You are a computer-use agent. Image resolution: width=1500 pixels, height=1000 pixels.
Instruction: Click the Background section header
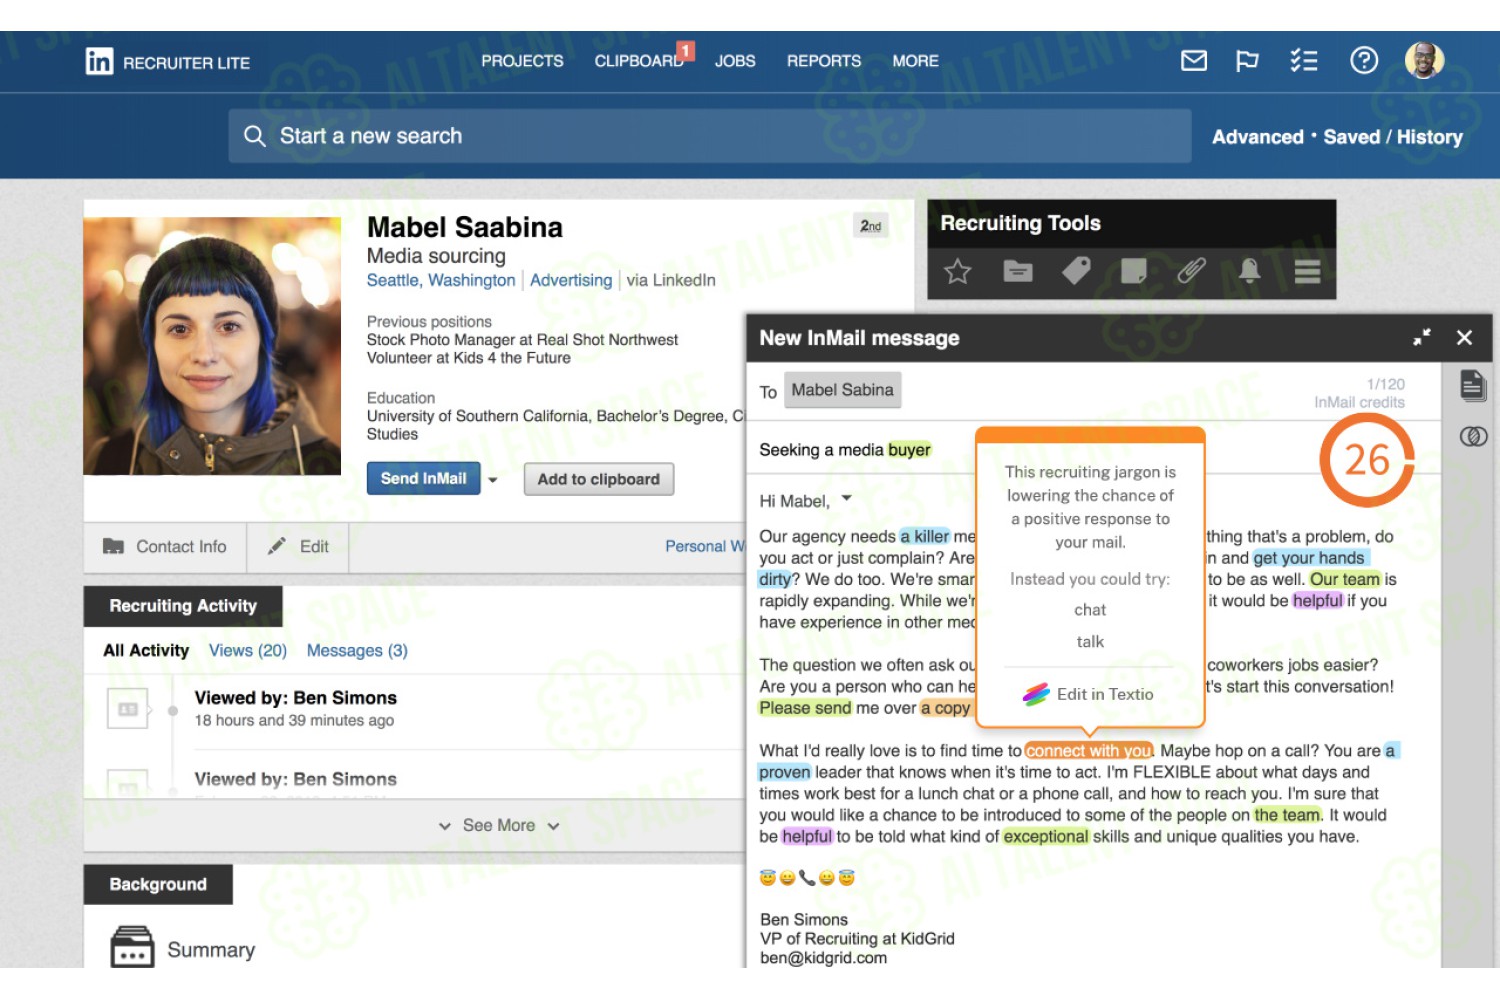[158, 885]
